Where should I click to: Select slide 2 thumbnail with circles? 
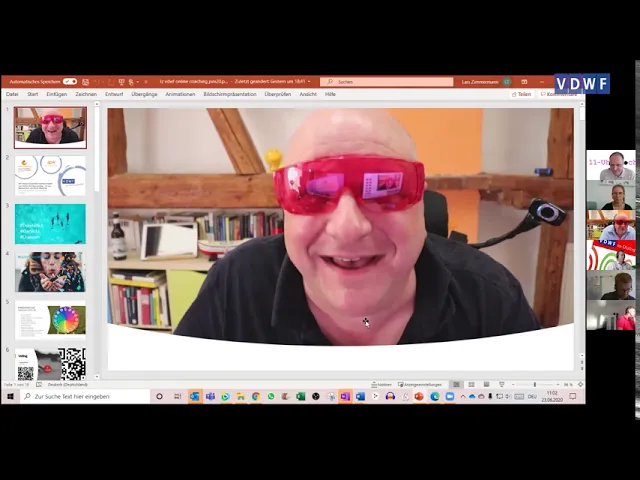click(50, 176)
